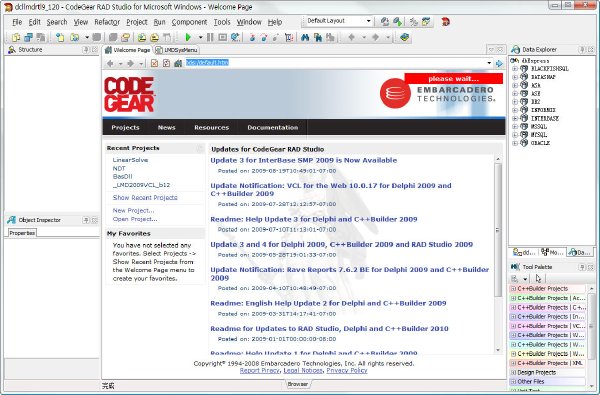Expand the BLACKFISHSQL node in Data Explorer
The image size is (600, 395).
click(515, 69)
